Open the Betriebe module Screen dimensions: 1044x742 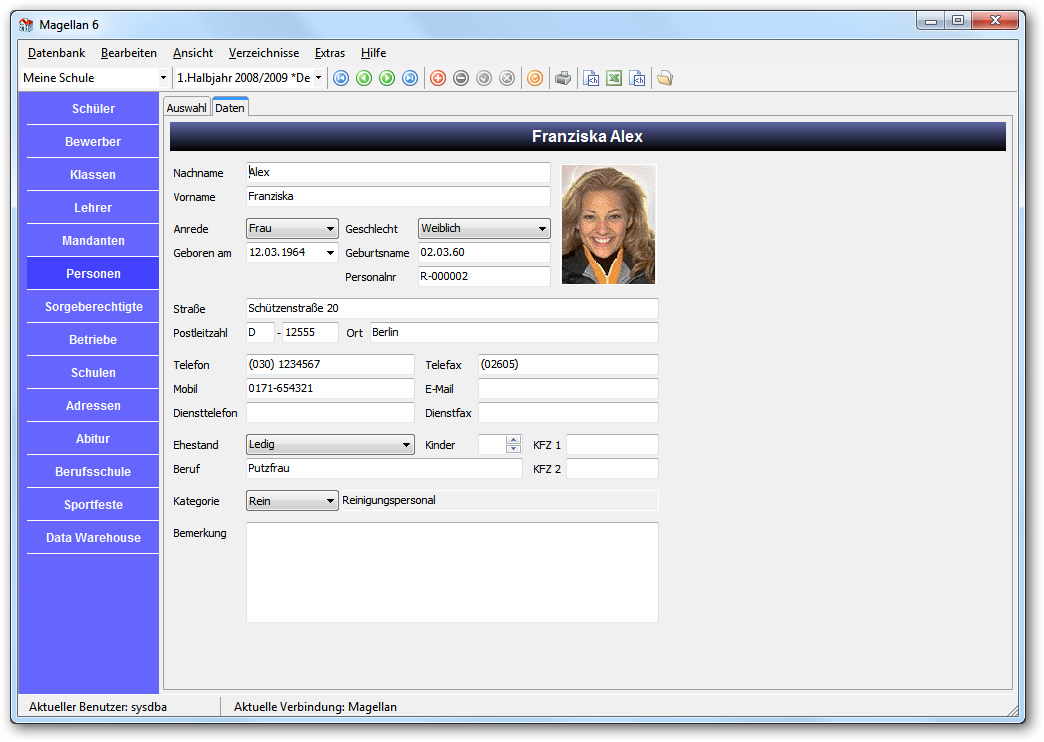[x=93, y=340]
